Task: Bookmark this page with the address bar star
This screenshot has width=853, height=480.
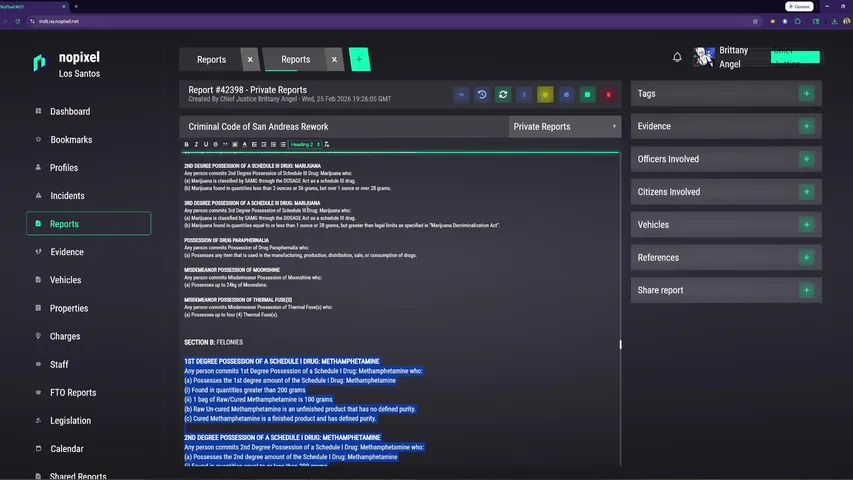Action: point(755,21)
